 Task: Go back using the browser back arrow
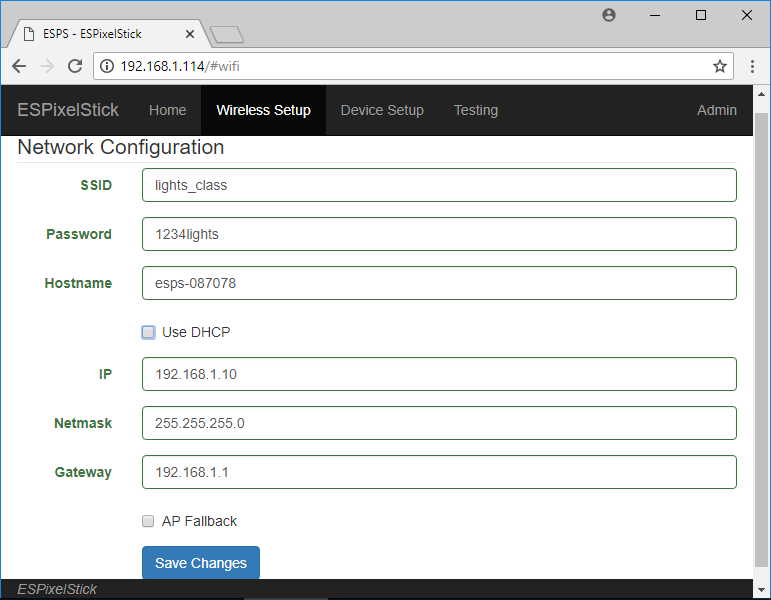(x=19, y=66)
